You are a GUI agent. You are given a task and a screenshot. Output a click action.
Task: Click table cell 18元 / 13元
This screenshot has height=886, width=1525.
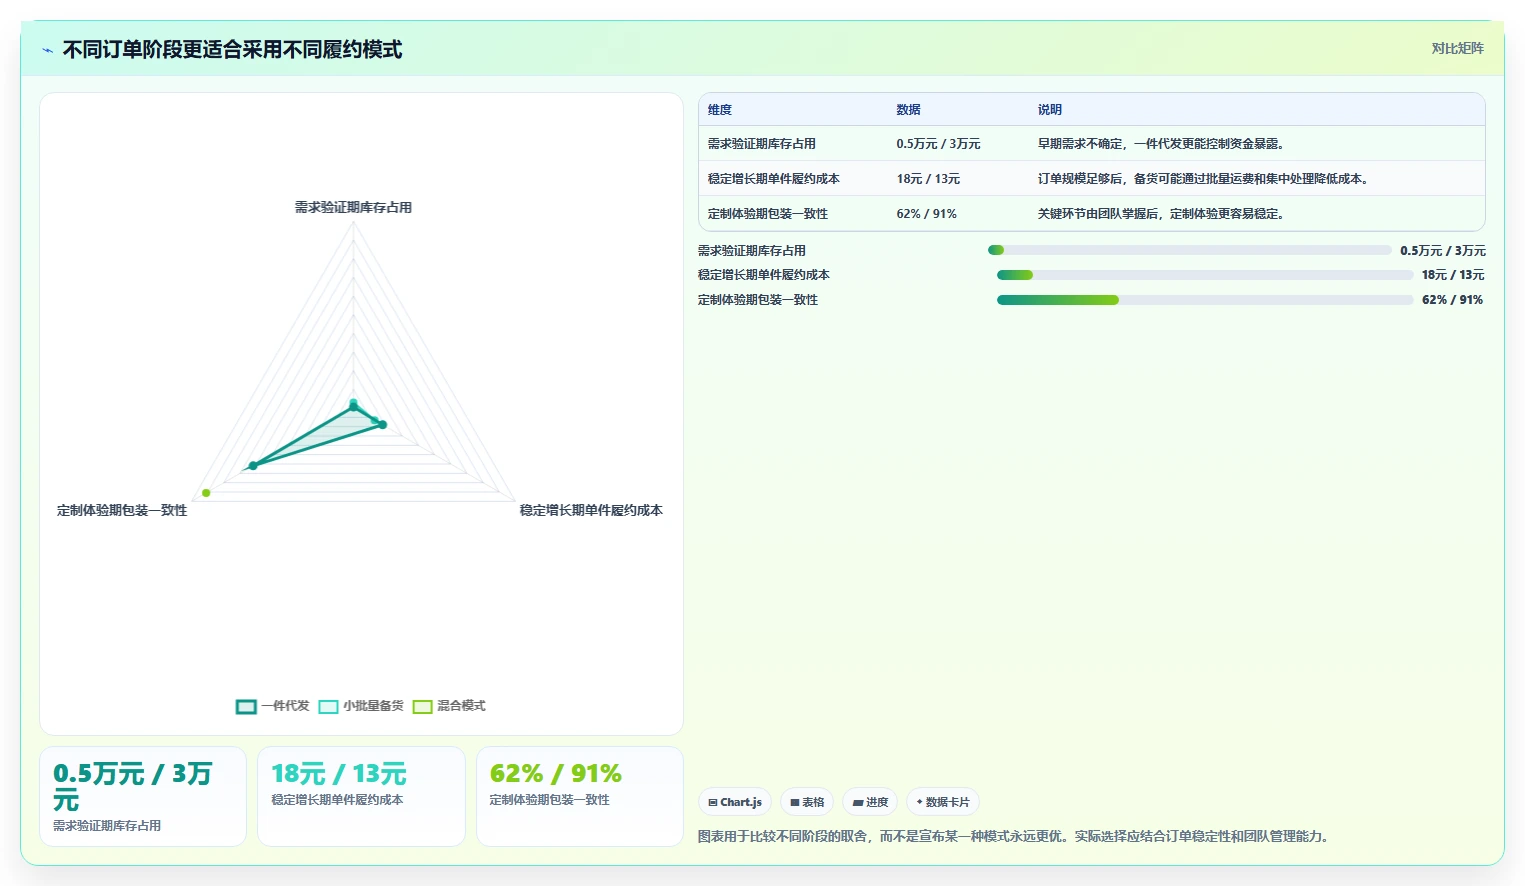click(928, 179)
